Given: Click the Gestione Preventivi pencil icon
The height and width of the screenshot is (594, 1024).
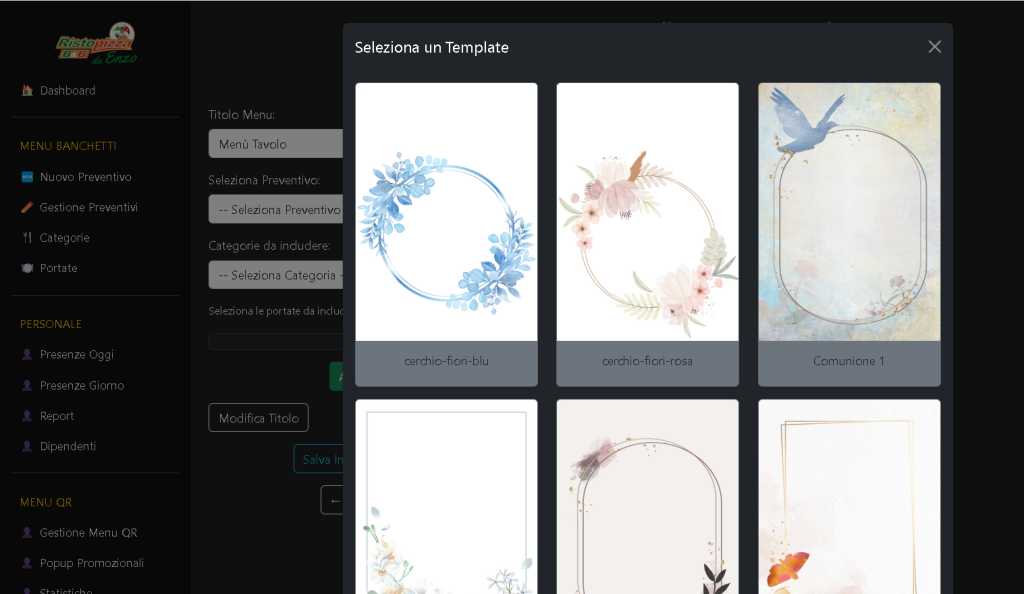Looking at the screenshot, I should pyautogui.click(x=27, y=208).
